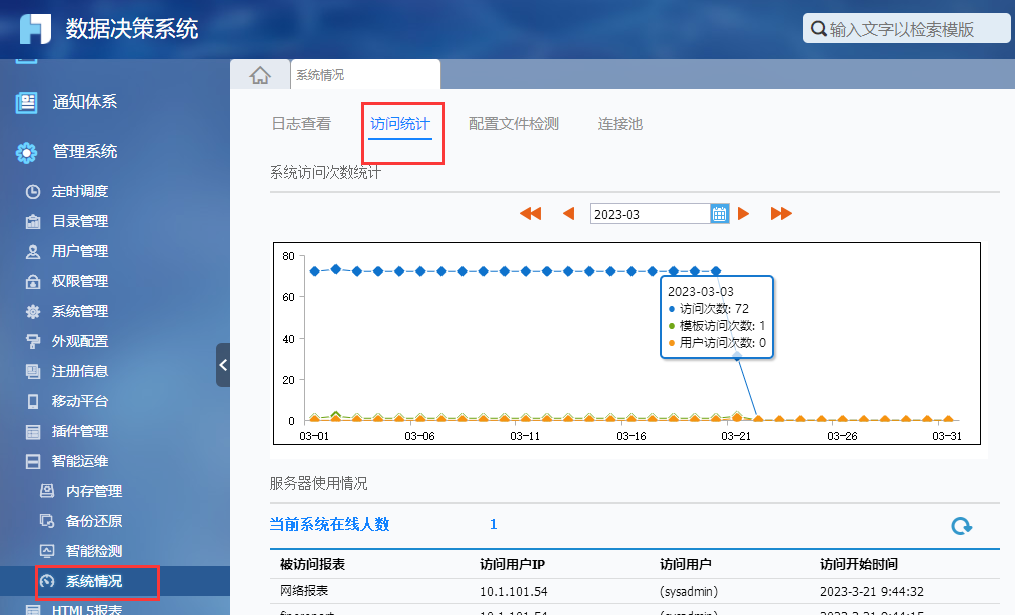1015x615 pixels.
Task: Click the 目录管理 icon
Action: point(33,221)
